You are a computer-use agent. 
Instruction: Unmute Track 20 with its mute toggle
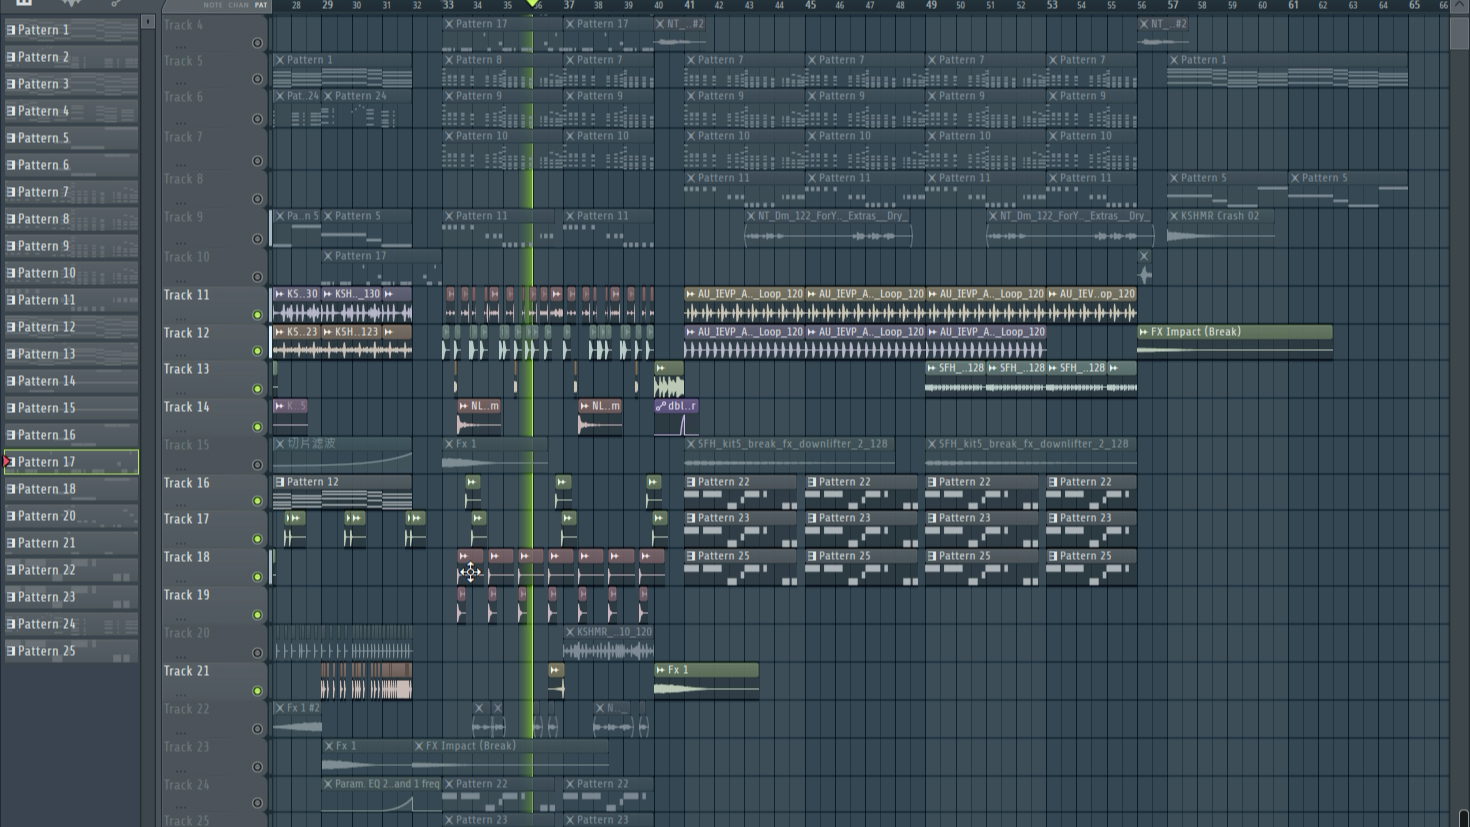[257, 653]
